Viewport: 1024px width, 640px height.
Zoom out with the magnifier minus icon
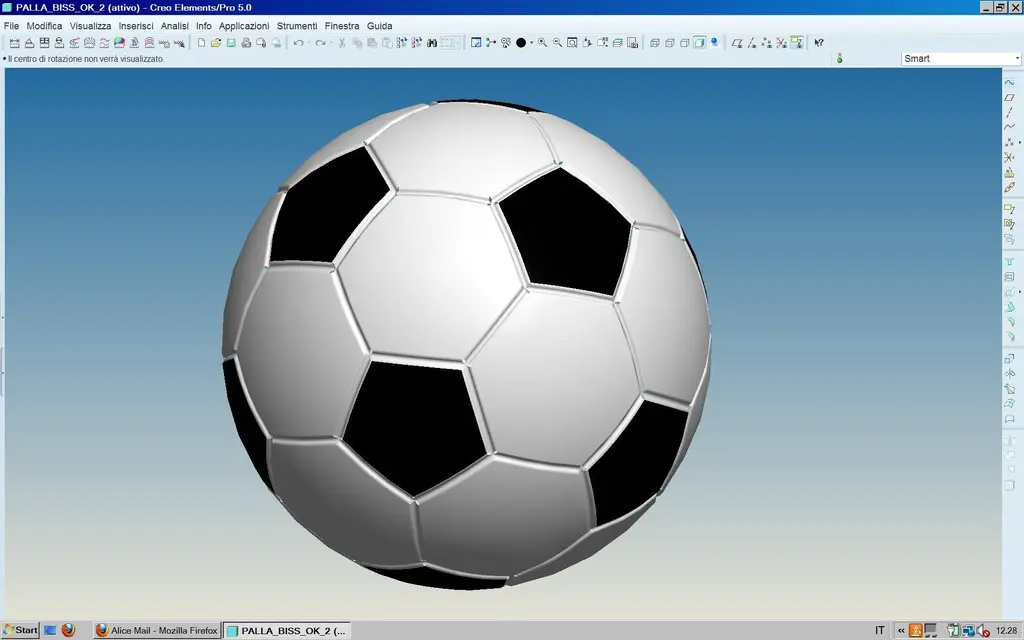click(x=557, y=43)
